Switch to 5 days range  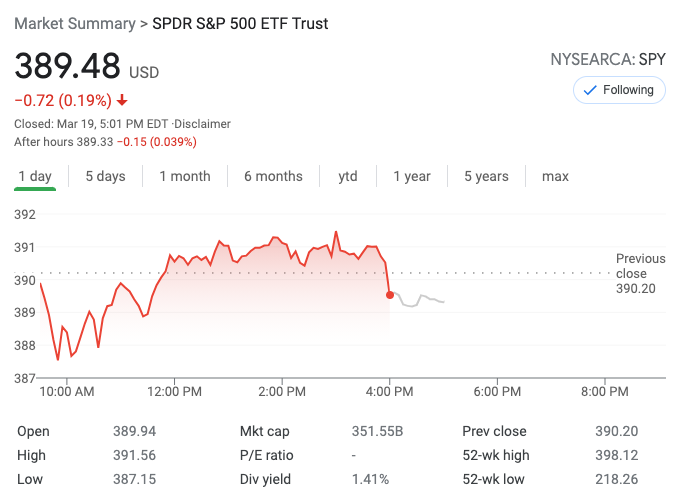pyautogui.click(x=105, y=176)
